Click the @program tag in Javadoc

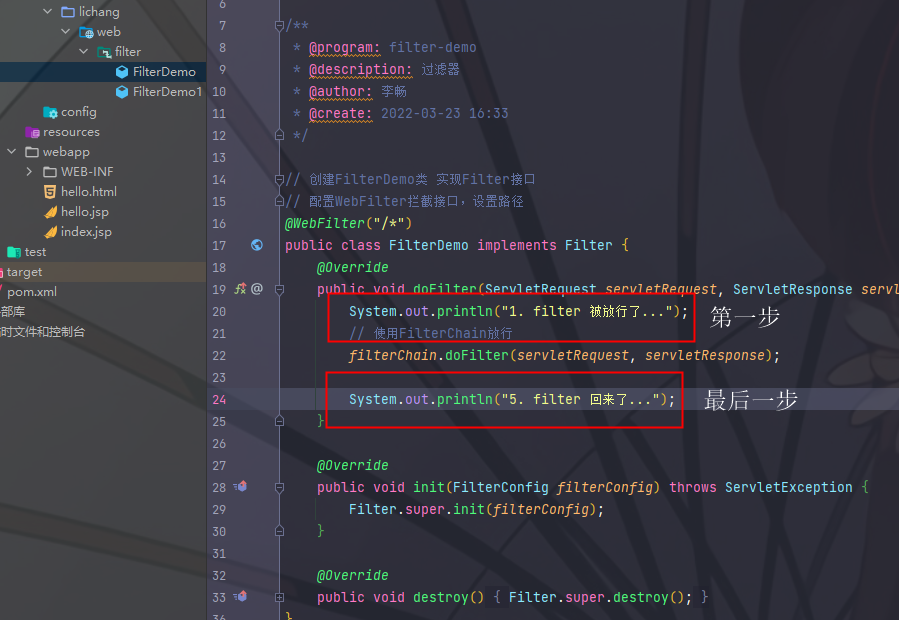(x=345, y=48)
